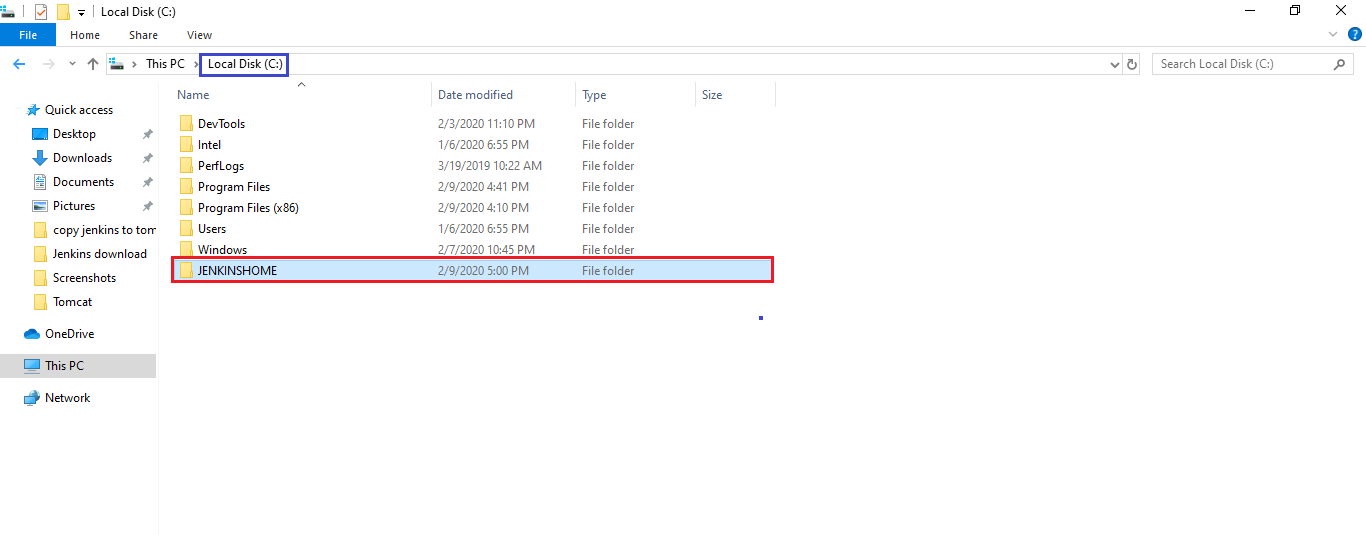Click the date 3/19/2019 10:22 AM
Image resolution: width=1366 pixels, height=535 pixels.
490,166
